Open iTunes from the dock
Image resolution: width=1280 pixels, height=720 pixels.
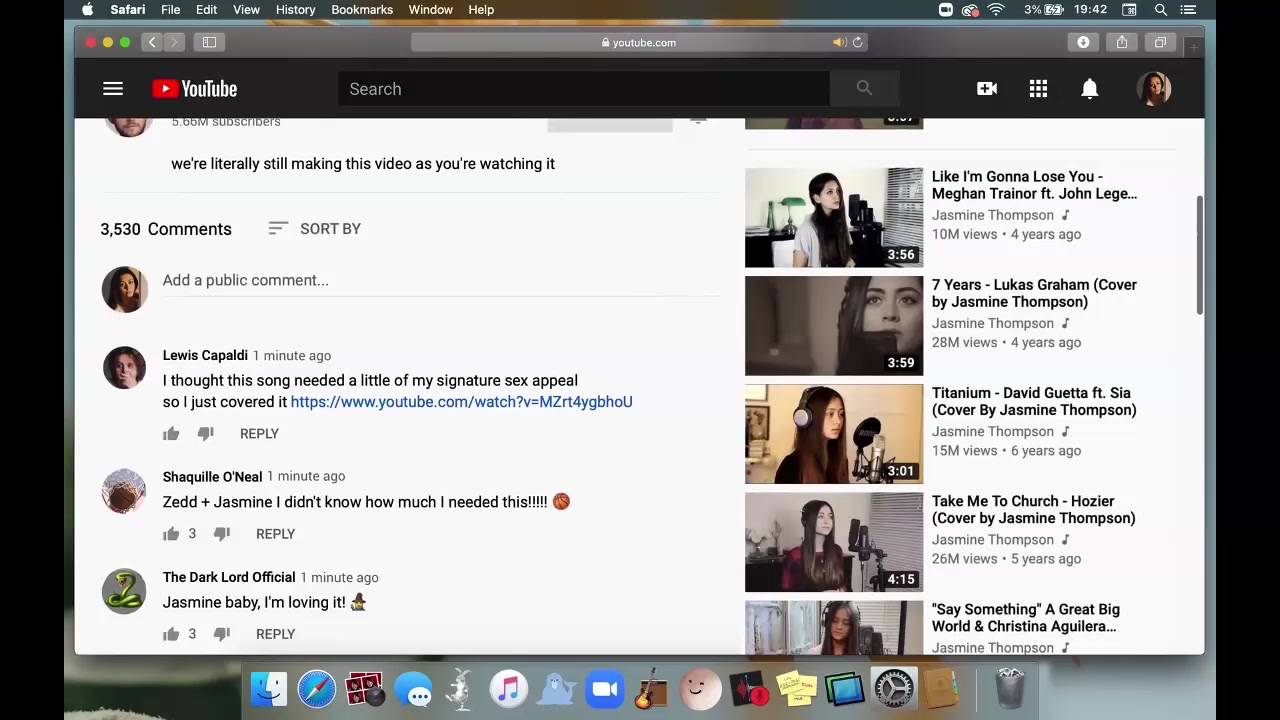509,689
